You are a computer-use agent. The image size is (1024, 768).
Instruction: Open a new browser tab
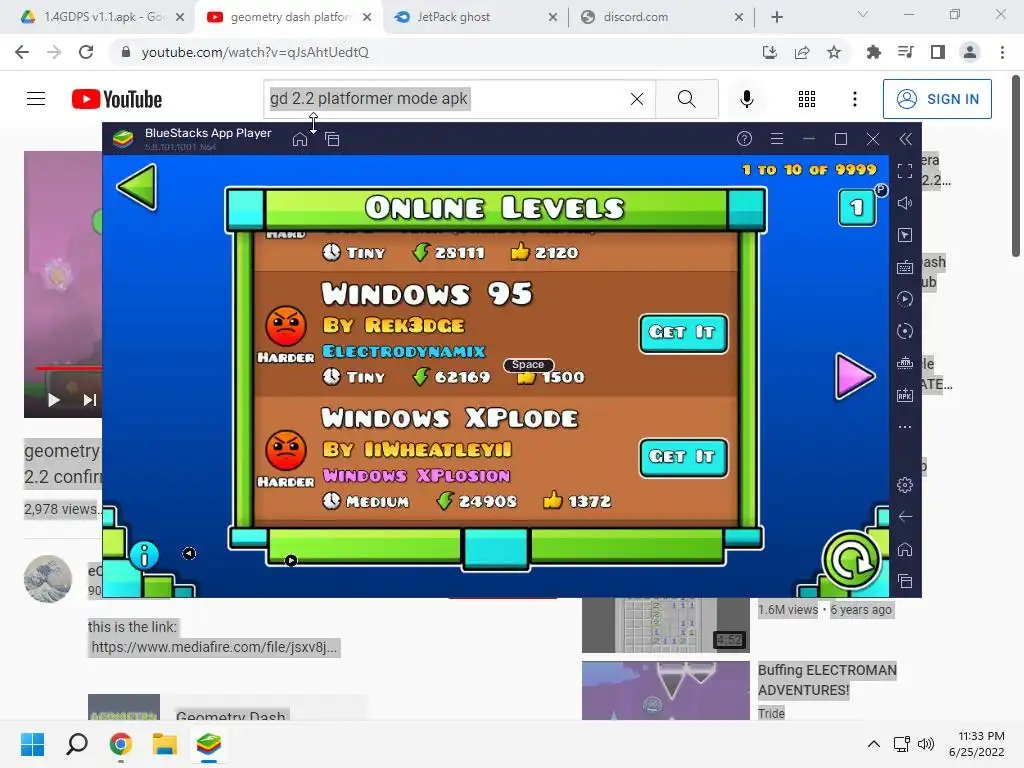click(776, 17)
